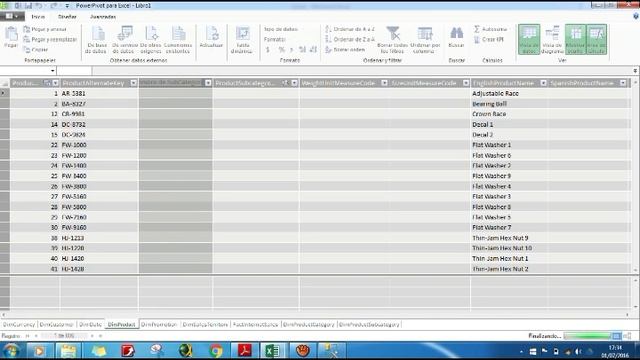Switch to the DimDate sheet tab
The width and height of the screenshot is (640, 360).
[x=90, y=324]
